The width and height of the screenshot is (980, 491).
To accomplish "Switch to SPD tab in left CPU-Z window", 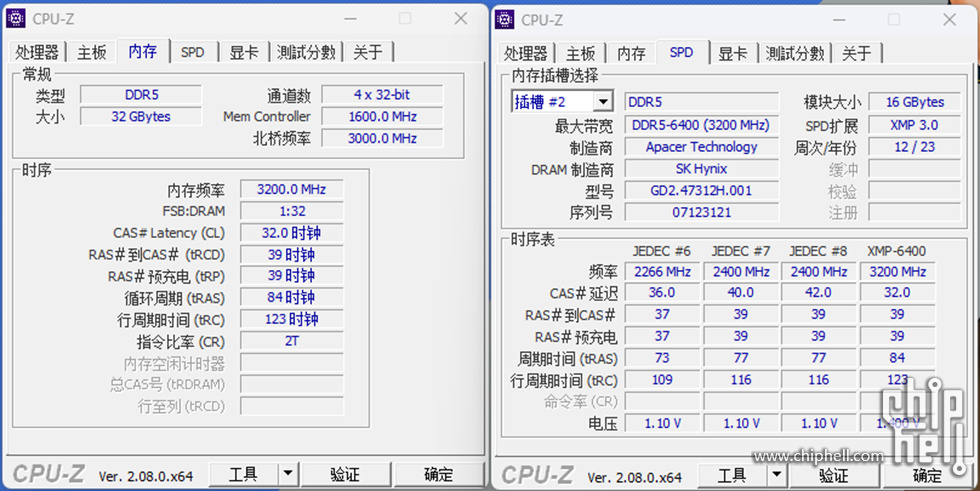I will pyautogui.click(x=192, y=52).
